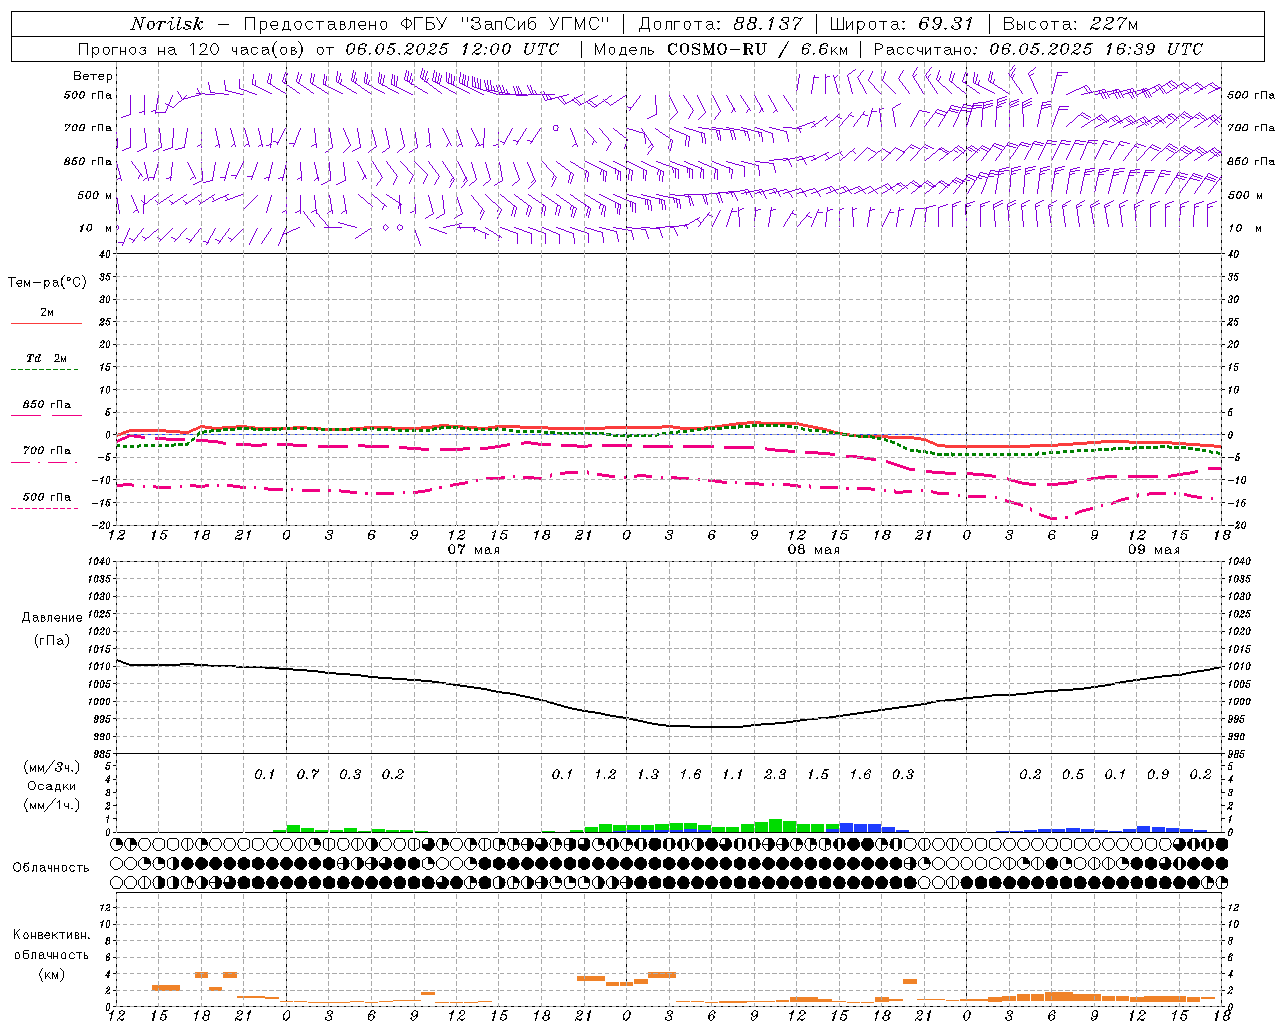Screen dimensions: 1280x1024
Task: Click the "2.3" three-hour precipitation value
Action: click(775, 774)
